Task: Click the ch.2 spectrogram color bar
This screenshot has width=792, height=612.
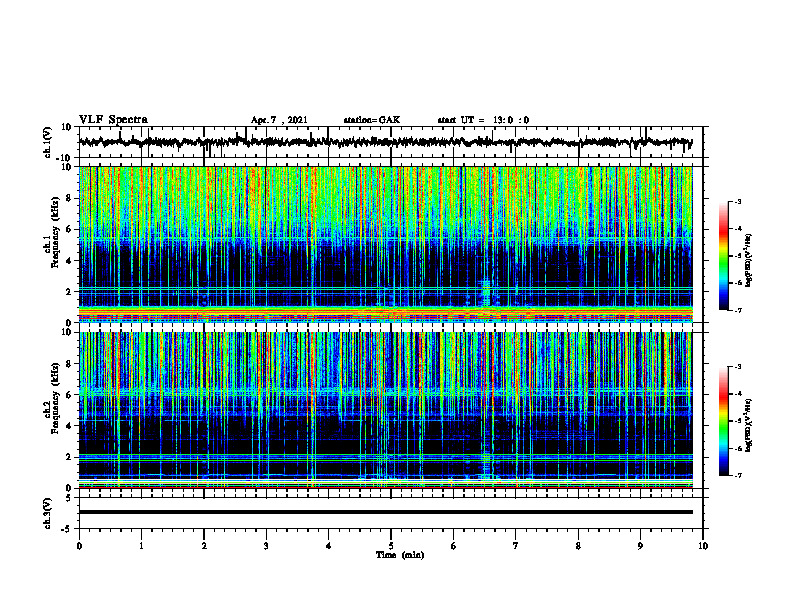Action: click(724, 421)
